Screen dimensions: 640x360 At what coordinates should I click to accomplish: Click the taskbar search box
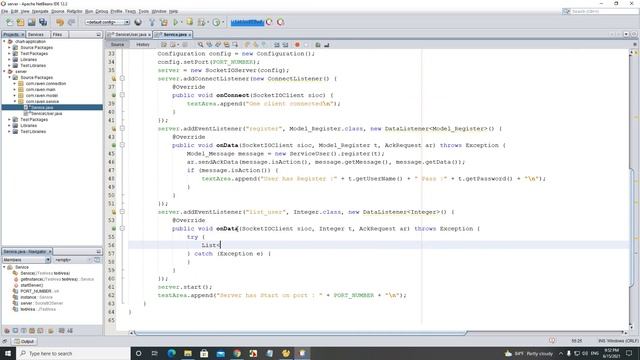(73, 353)
